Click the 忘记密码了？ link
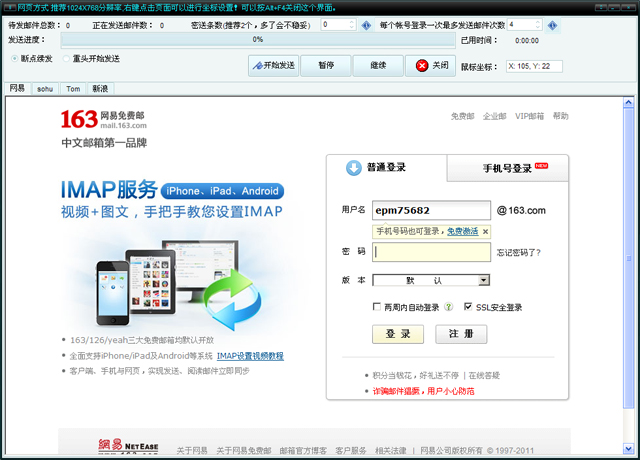The width and height of the screenshot is (640, 460). [518, 253]
